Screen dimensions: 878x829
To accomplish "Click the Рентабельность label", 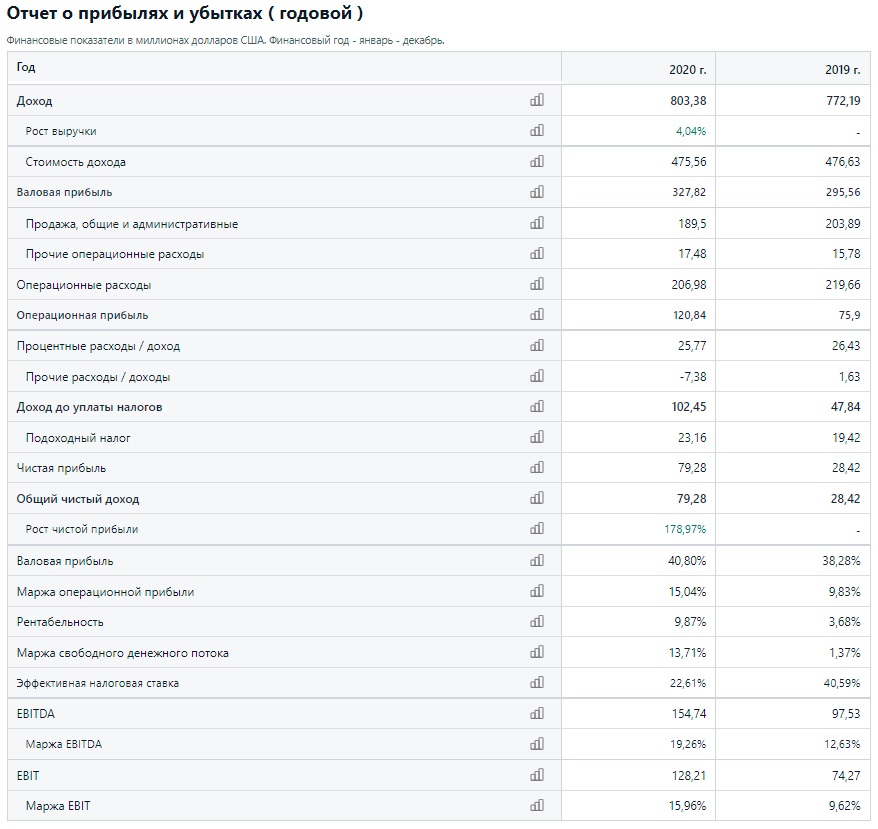I will click(x=60, y=622).
